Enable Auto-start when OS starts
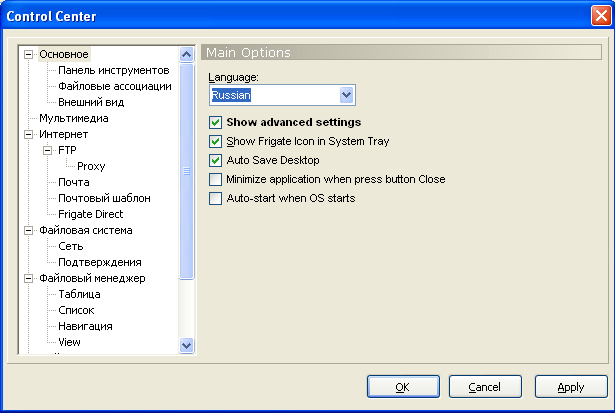 tap(215, 198)
